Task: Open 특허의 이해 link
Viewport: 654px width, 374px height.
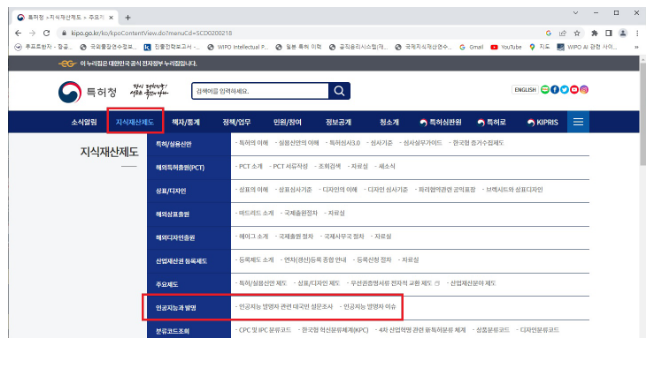Action: point(254,143)
